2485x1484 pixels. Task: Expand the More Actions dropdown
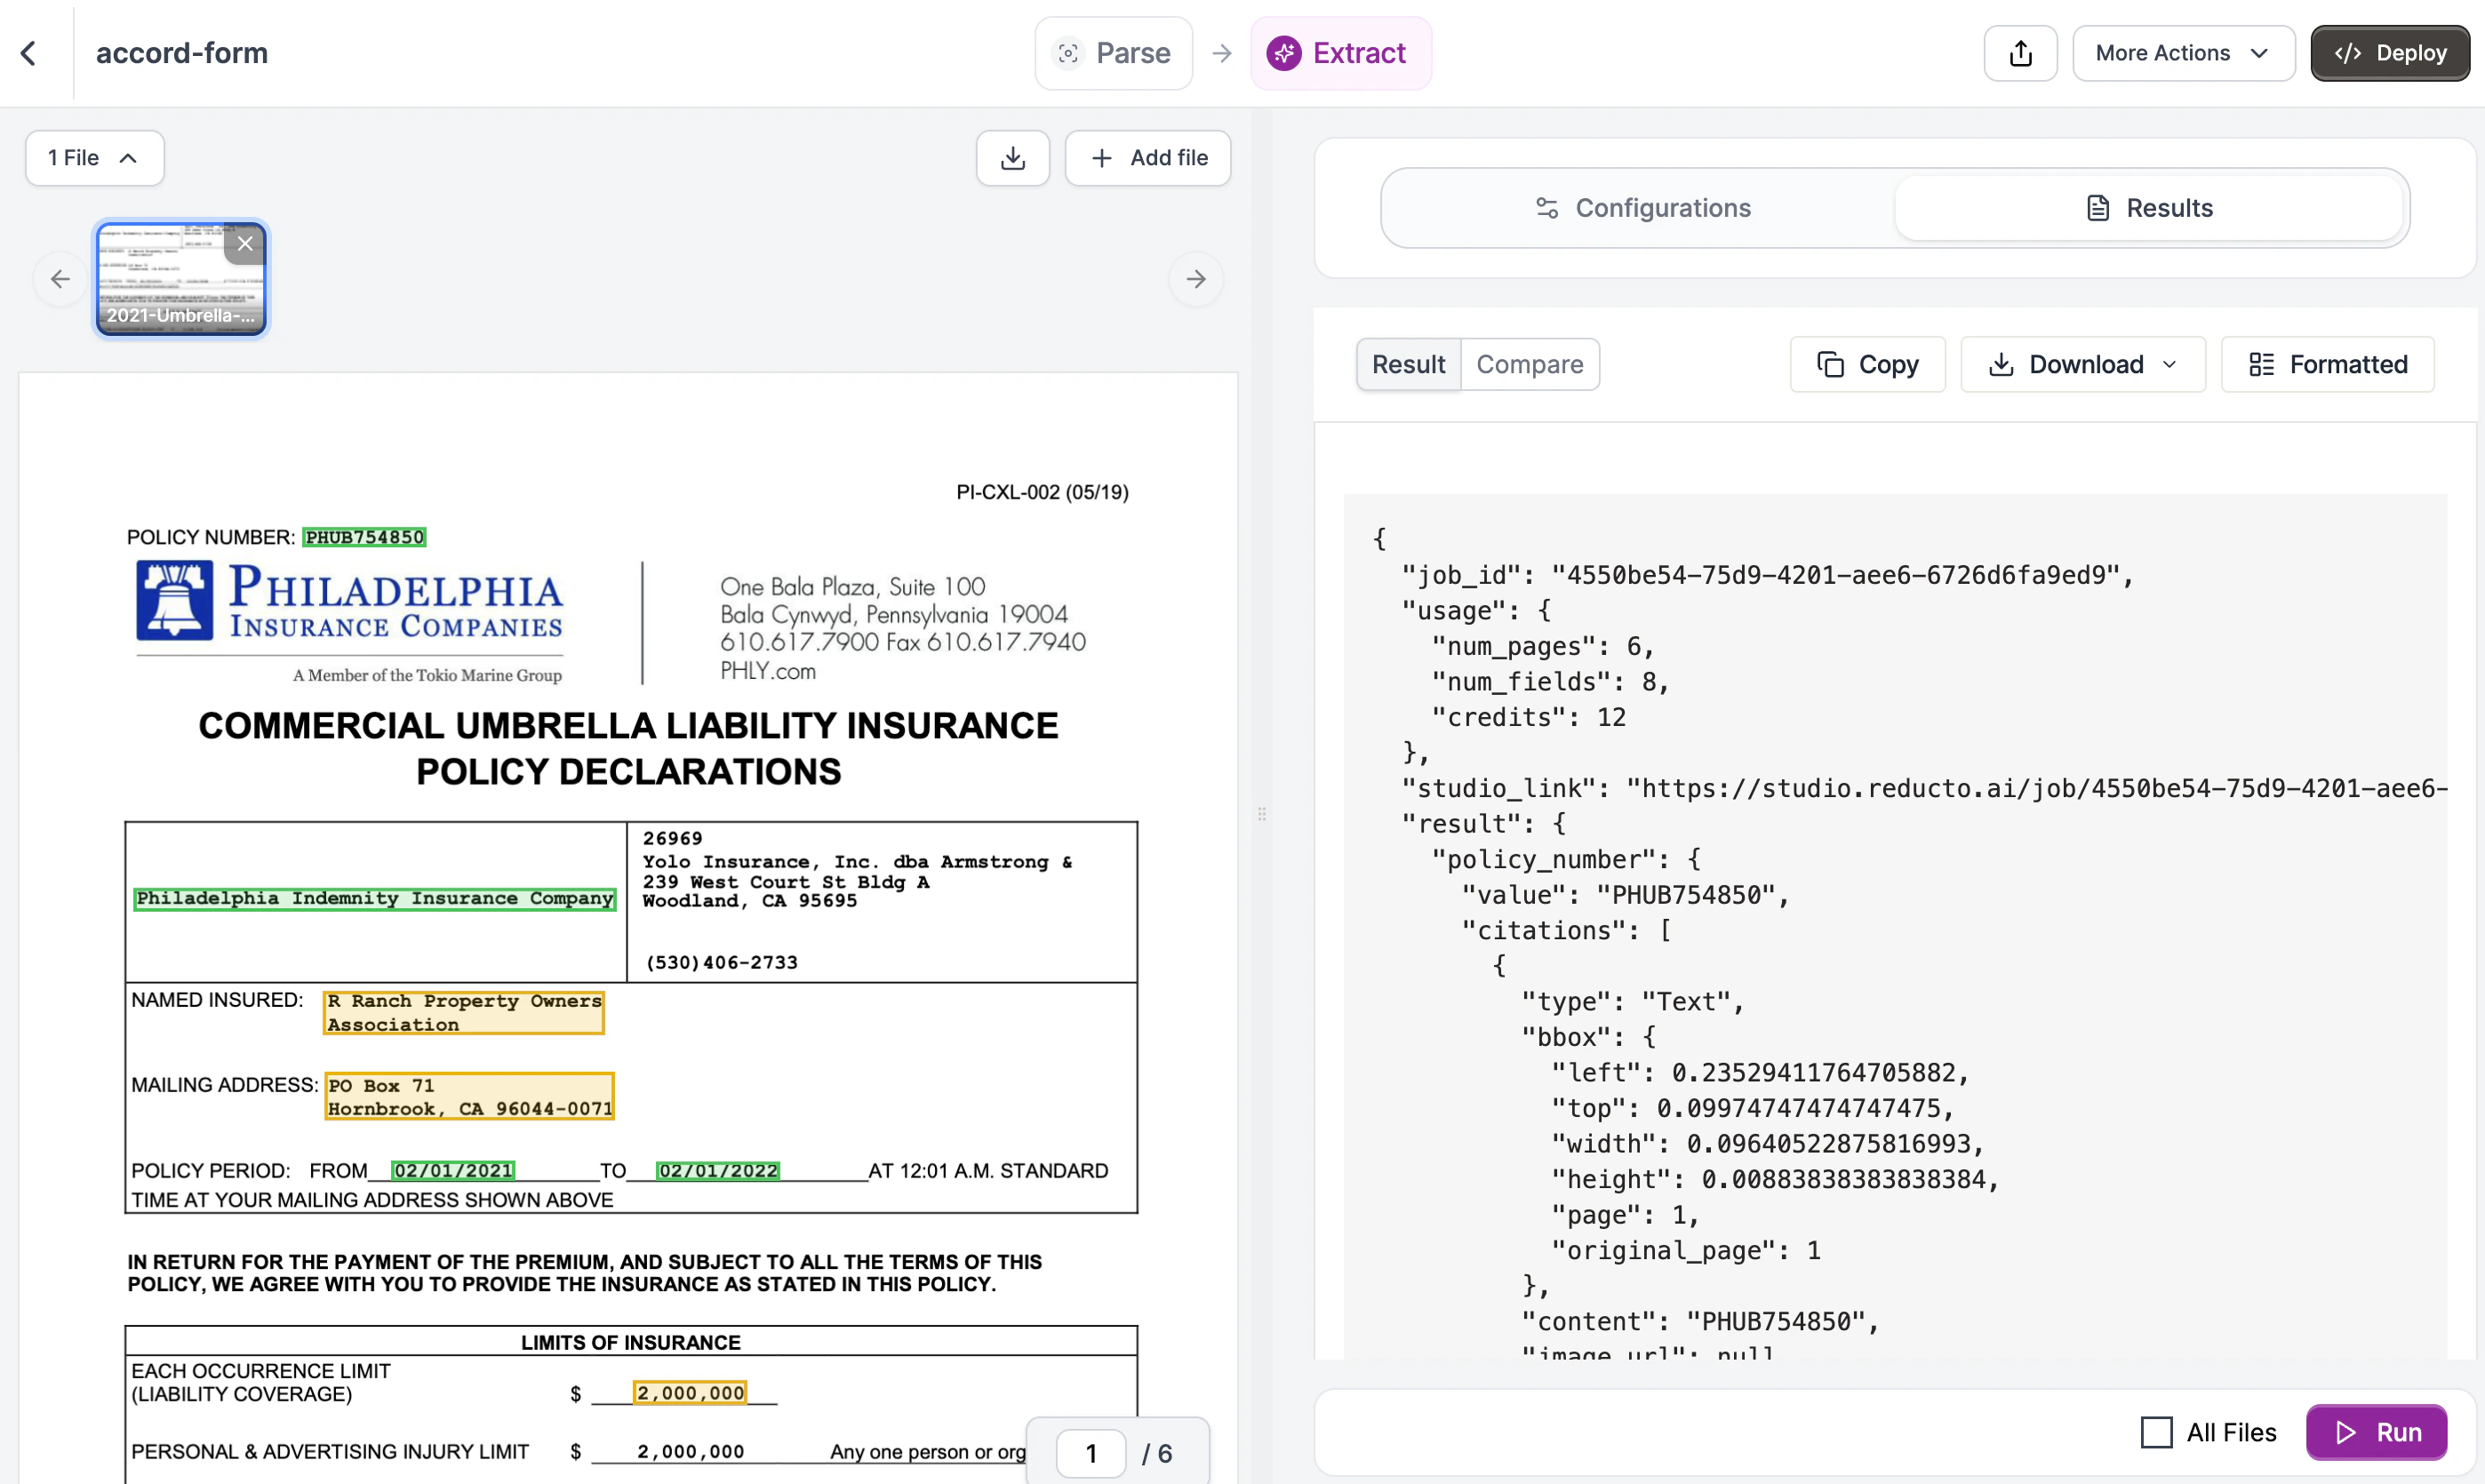(x=2183, y=53)
